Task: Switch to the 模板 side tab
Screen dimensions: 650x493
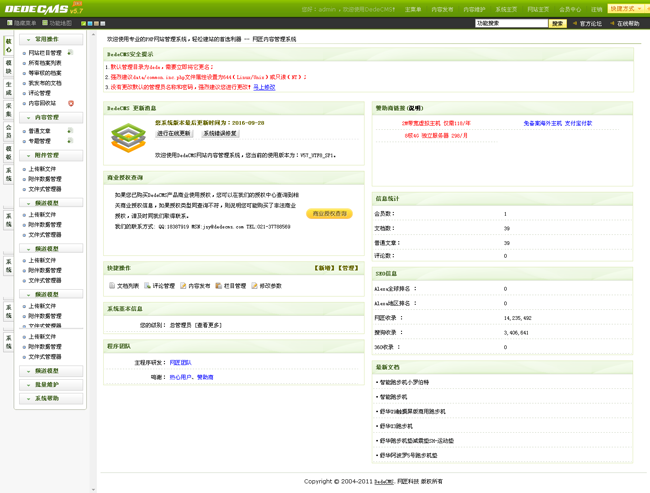Action: tap(9, 153)
